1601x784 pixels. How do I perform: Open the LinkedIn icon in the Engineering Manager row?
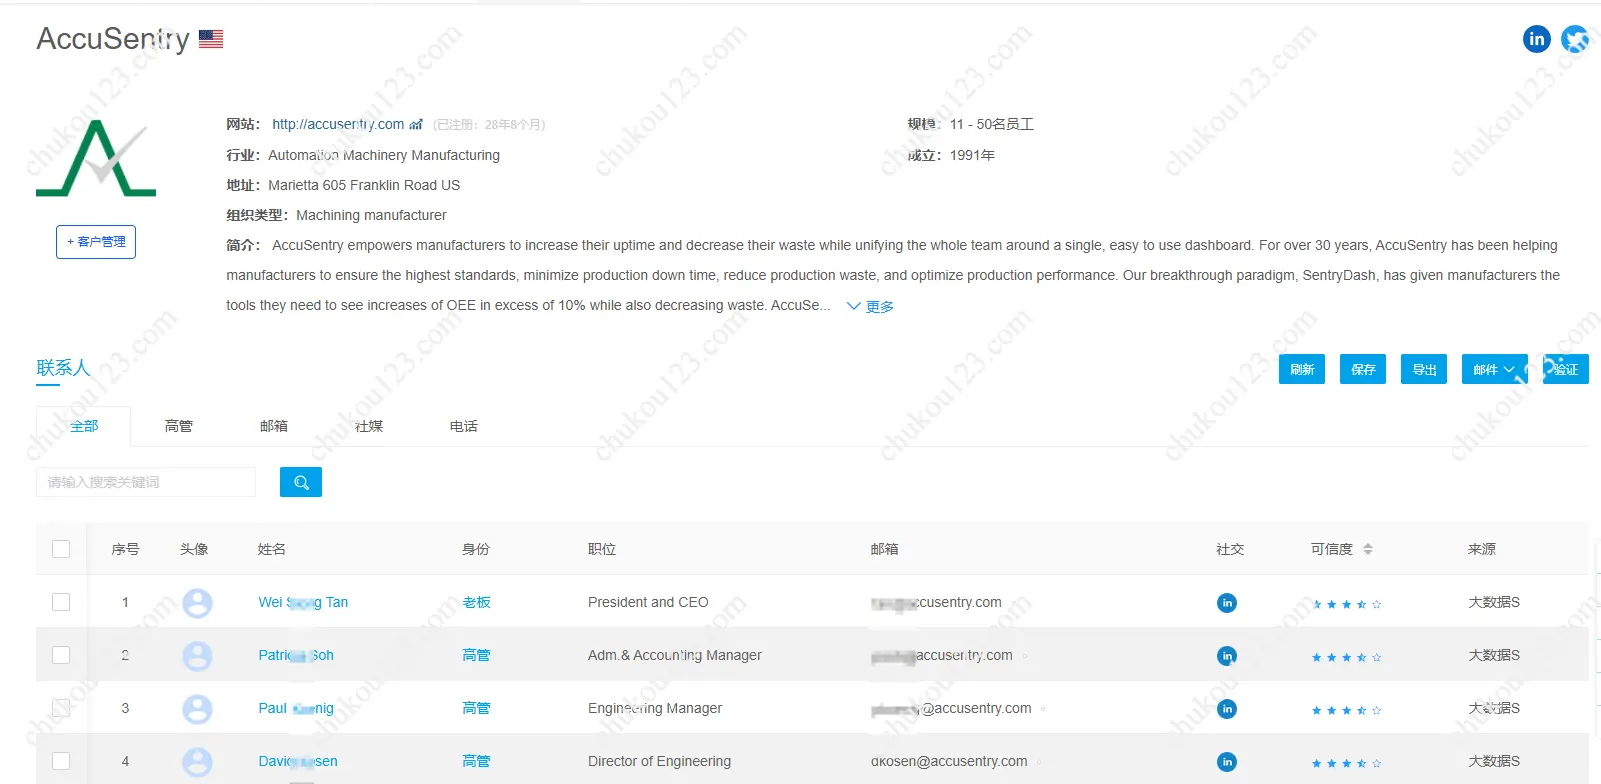pyautogui.click(x=1226, y=709)
